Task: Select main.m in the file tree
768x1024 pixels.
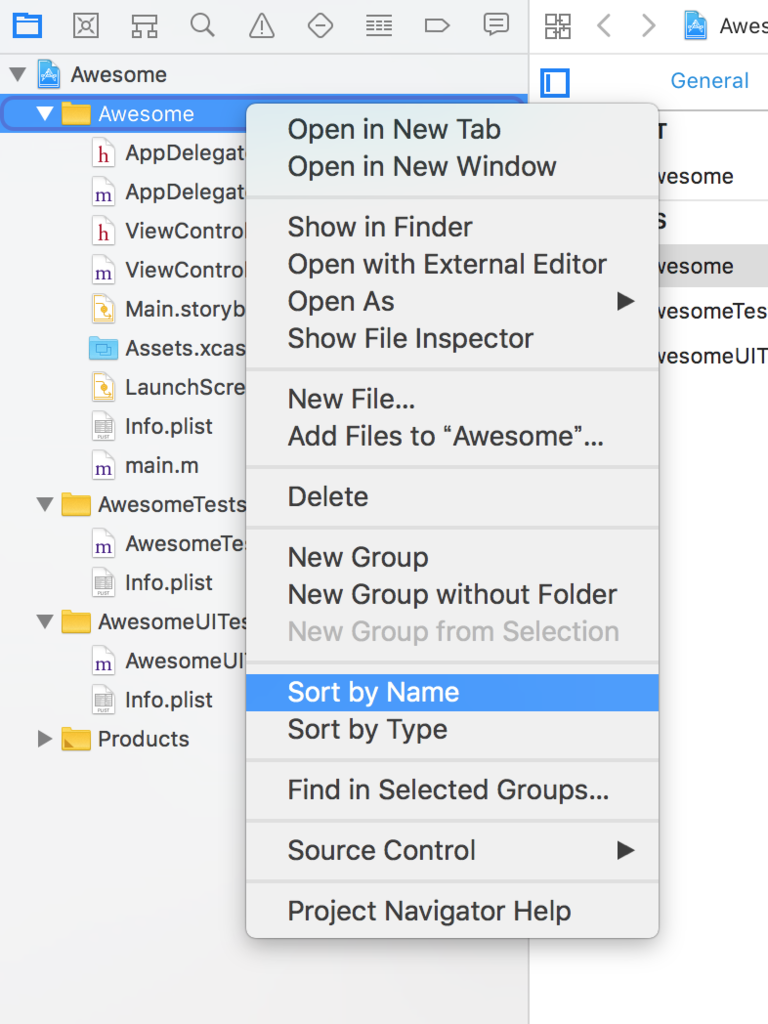Action: [x=161, y=465]
